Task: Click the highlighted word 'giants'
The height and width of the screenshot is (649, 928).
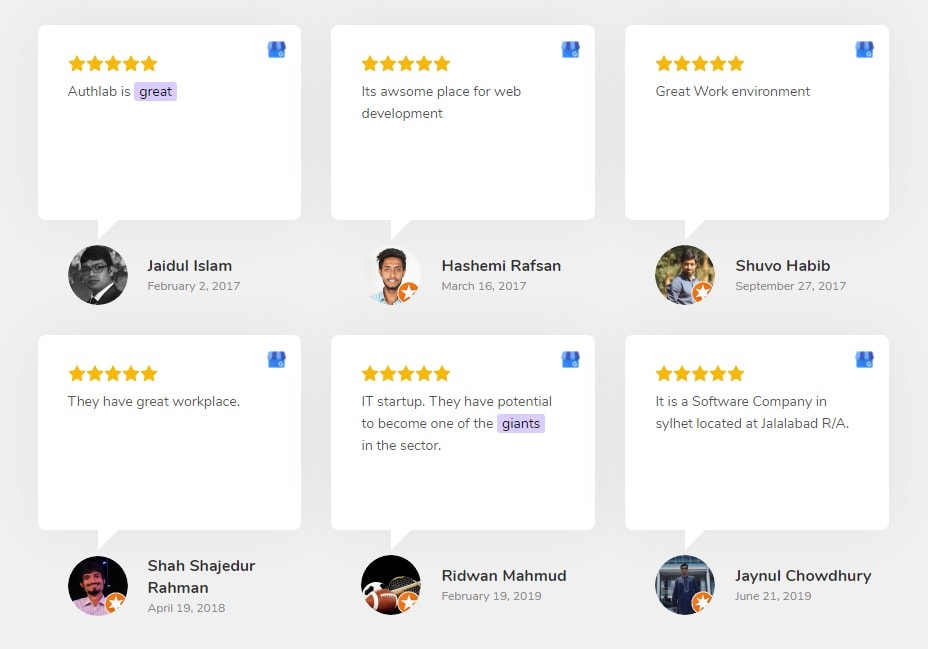Action: pyautogui.click(x=521, y=424)
